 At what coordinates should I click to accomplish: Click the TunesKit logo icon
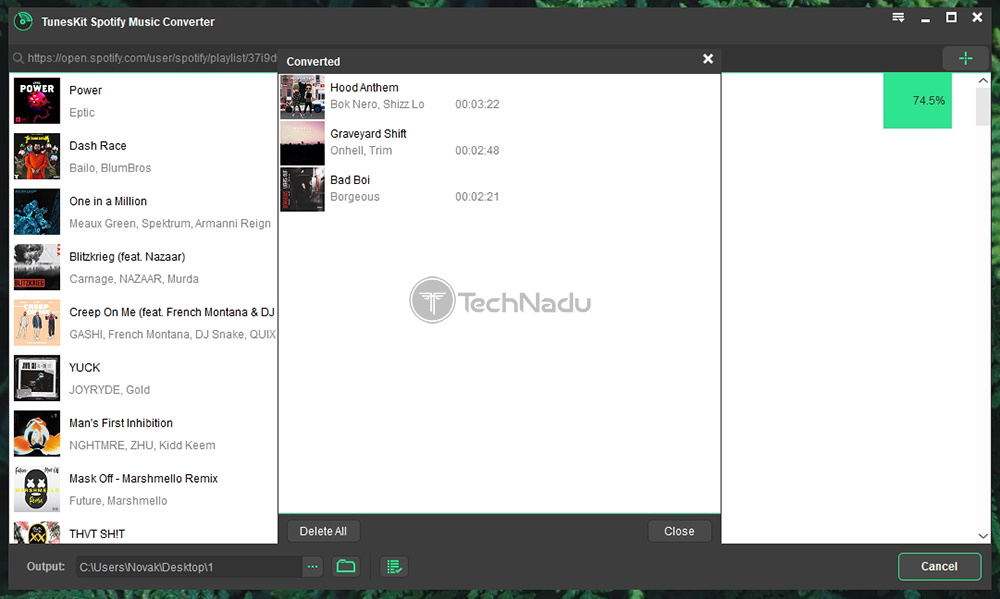pos(23,22)
